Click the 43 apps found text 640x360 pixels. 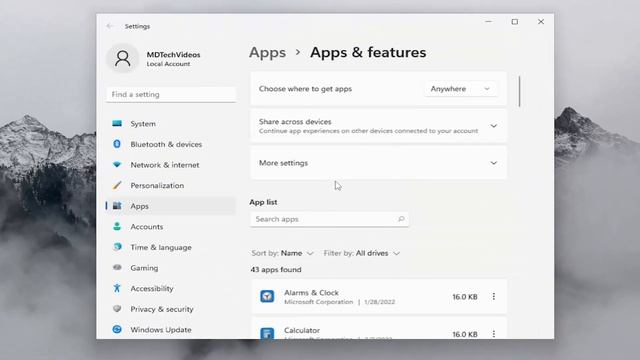coord(276,269)
